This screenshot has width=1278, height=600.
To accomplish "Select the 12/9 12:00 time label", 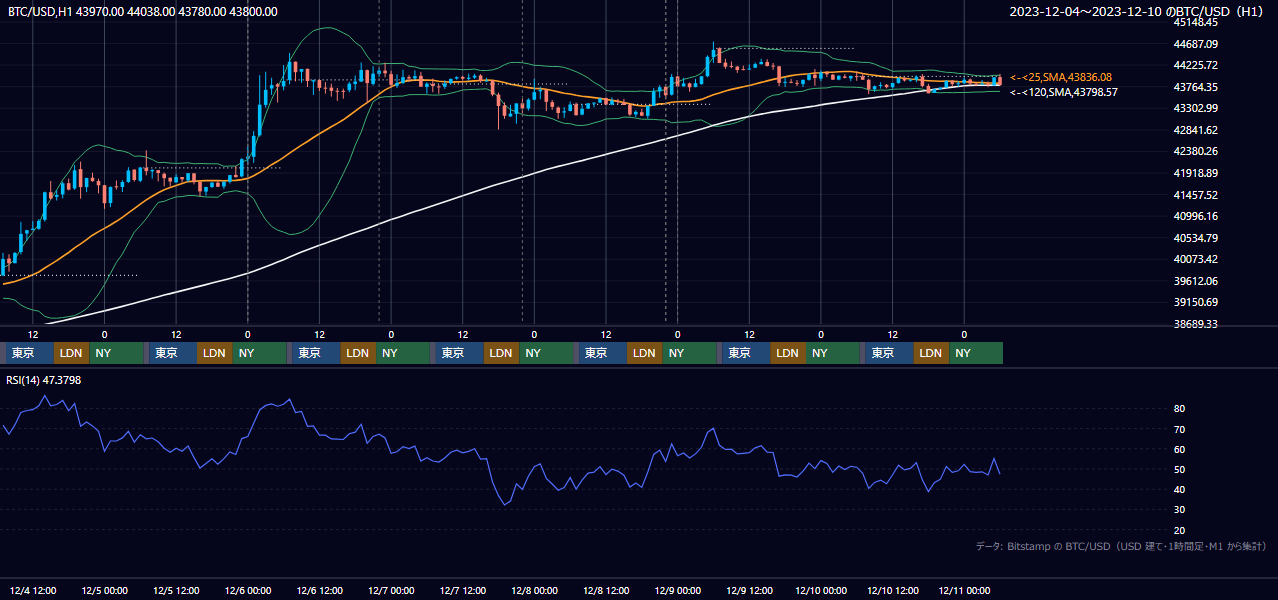I will coord(750,591).
